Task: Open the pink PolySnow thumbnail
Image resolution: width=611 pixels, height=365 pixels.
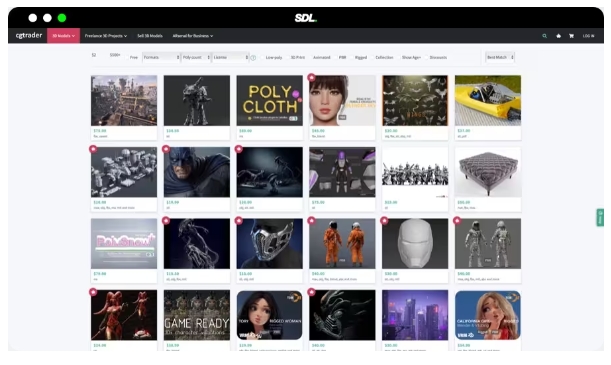Action: click(x=124, y=243)
